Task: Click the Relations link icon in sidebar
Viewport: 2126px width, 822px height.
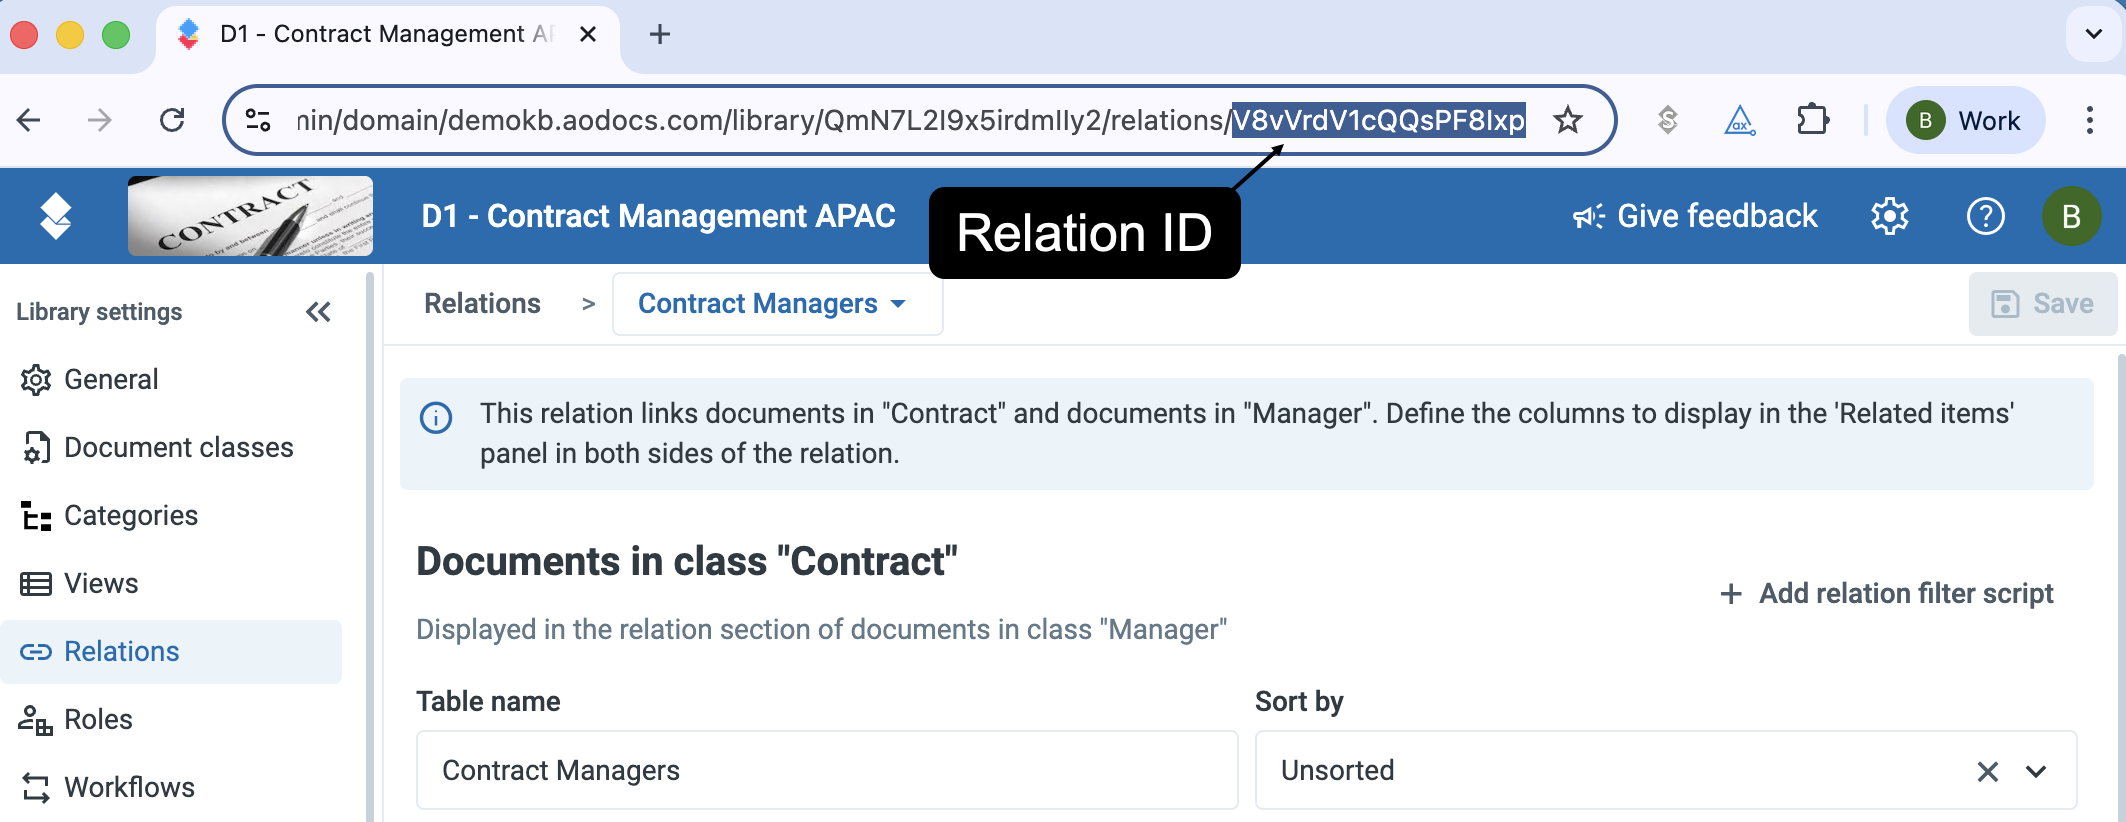Action: 36,652
